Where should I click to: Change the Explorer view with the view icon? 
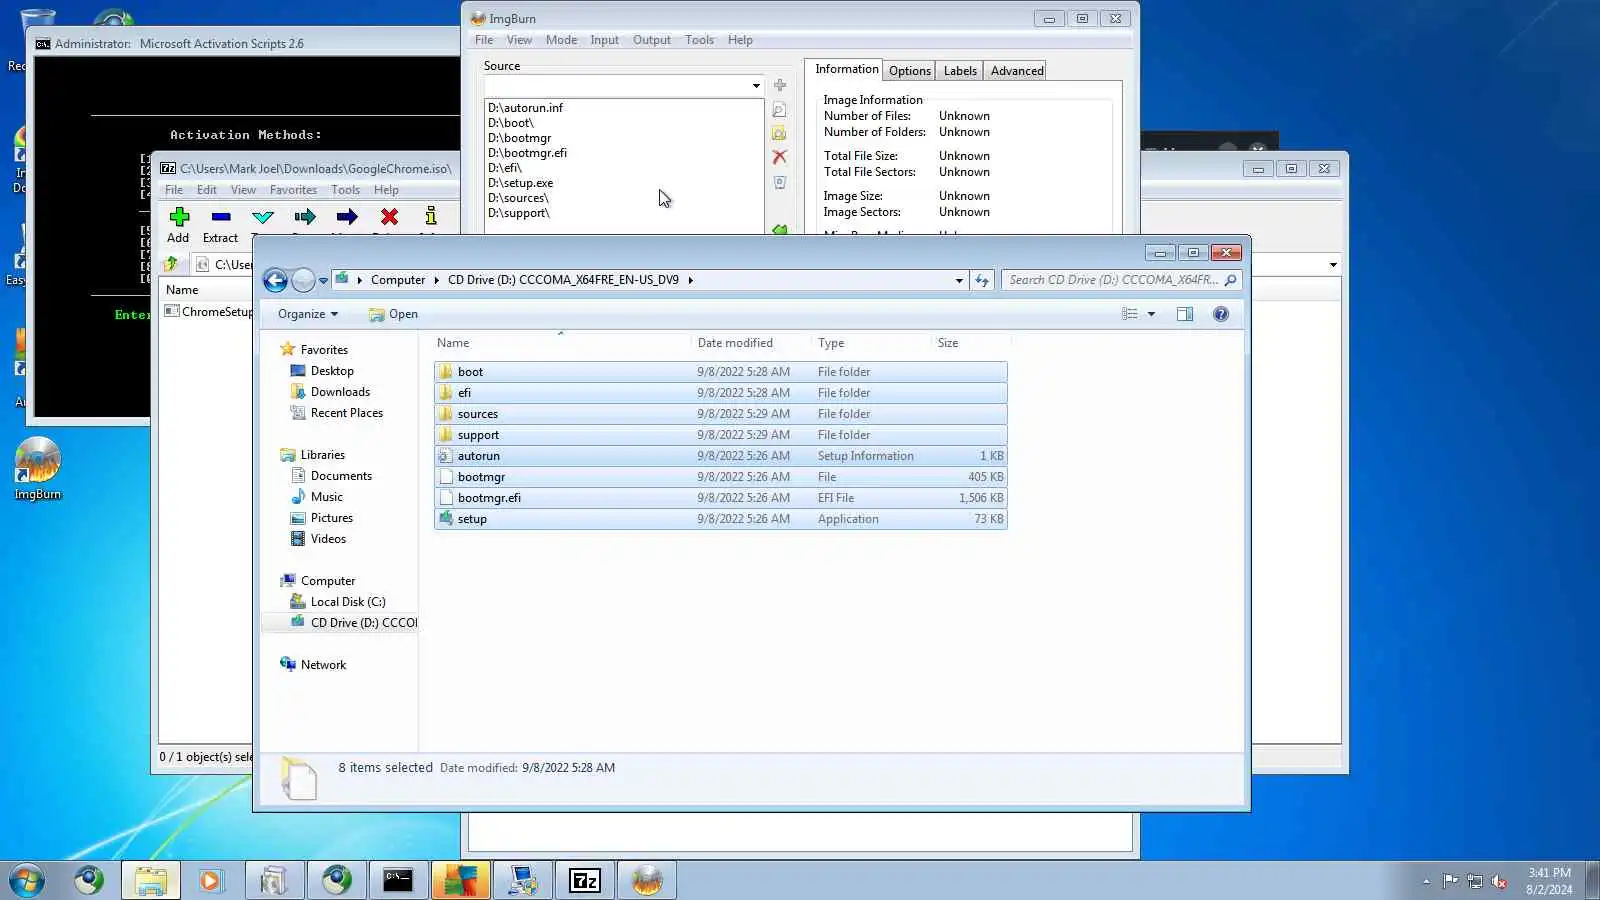click(x=1130, y=314)
